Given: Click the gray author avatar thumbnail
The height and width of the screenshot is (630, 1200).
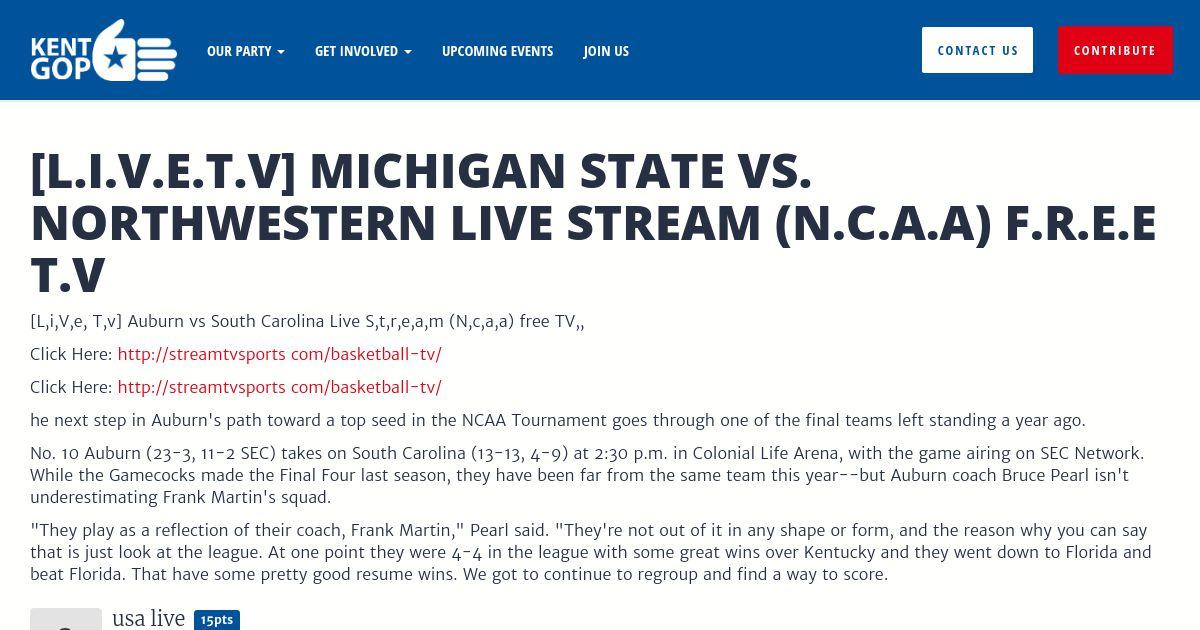Looking at the screenshot, I should pyautogui.click(x=66, y=619).
